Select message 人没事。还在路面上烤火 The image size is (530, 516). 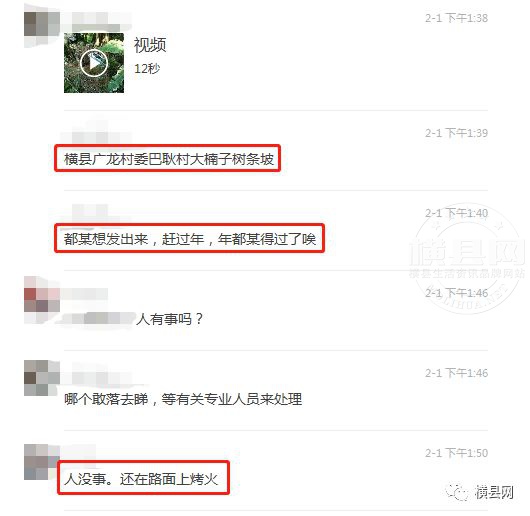[x=141, y=479]
